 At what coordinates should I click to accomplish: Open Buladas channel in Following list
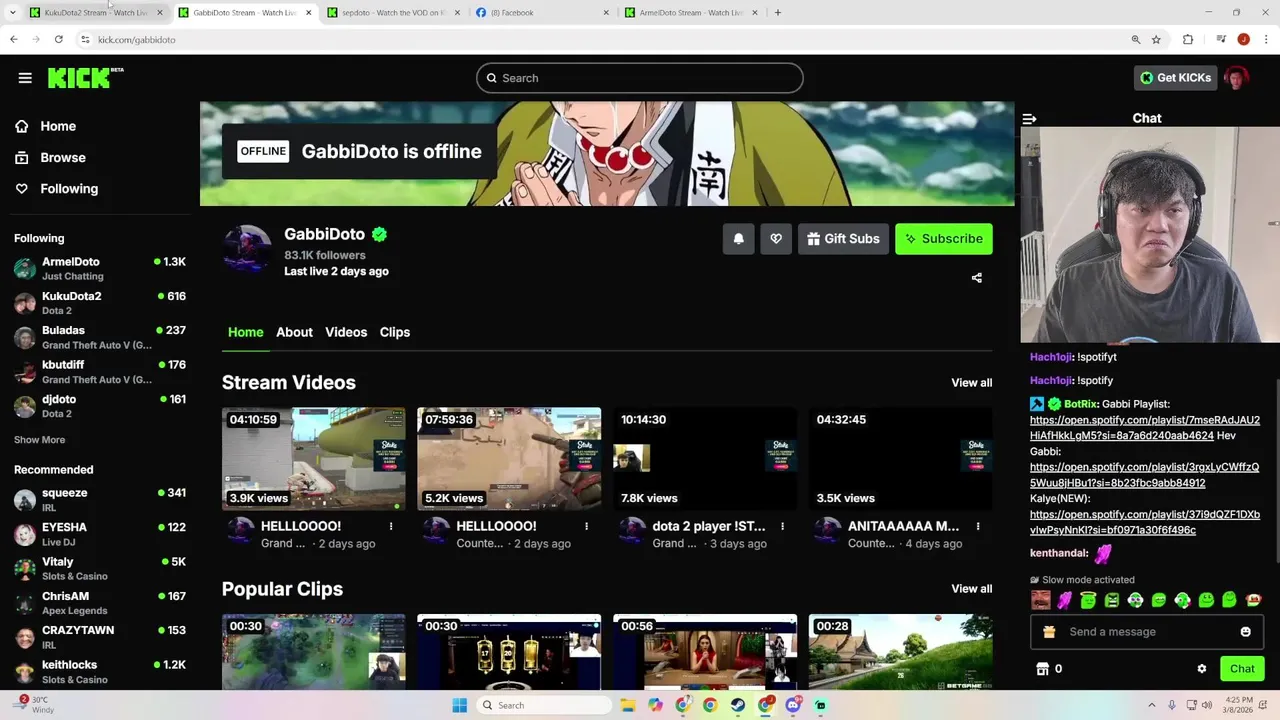coord(100,337)
